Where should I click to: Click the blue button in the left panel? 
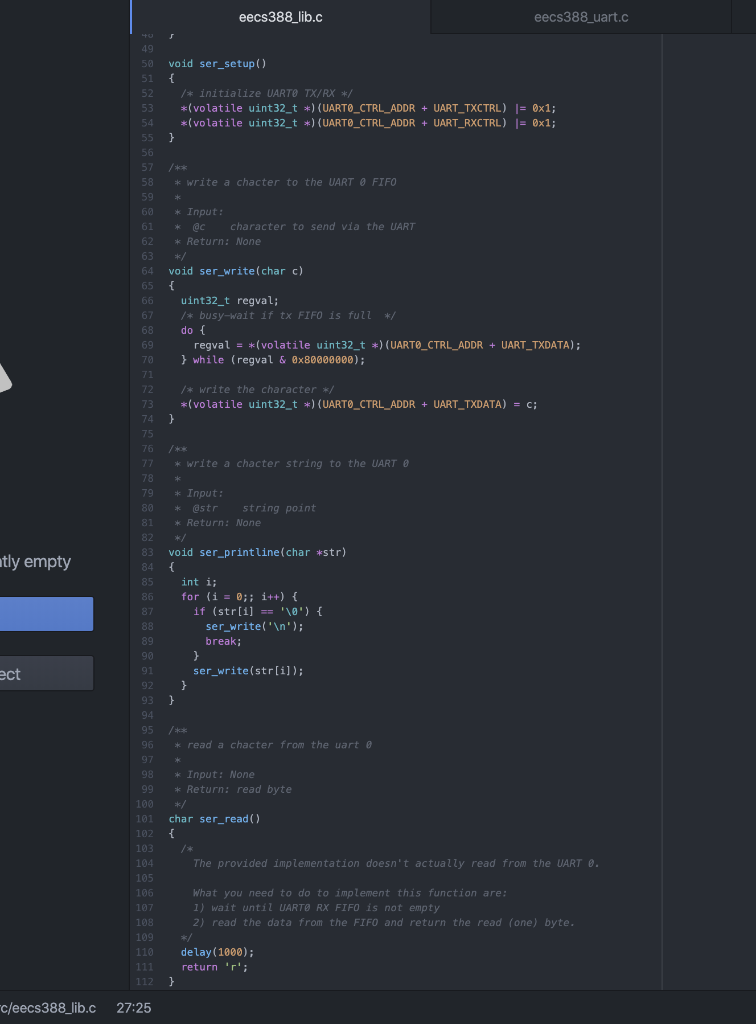pos(46,614)
